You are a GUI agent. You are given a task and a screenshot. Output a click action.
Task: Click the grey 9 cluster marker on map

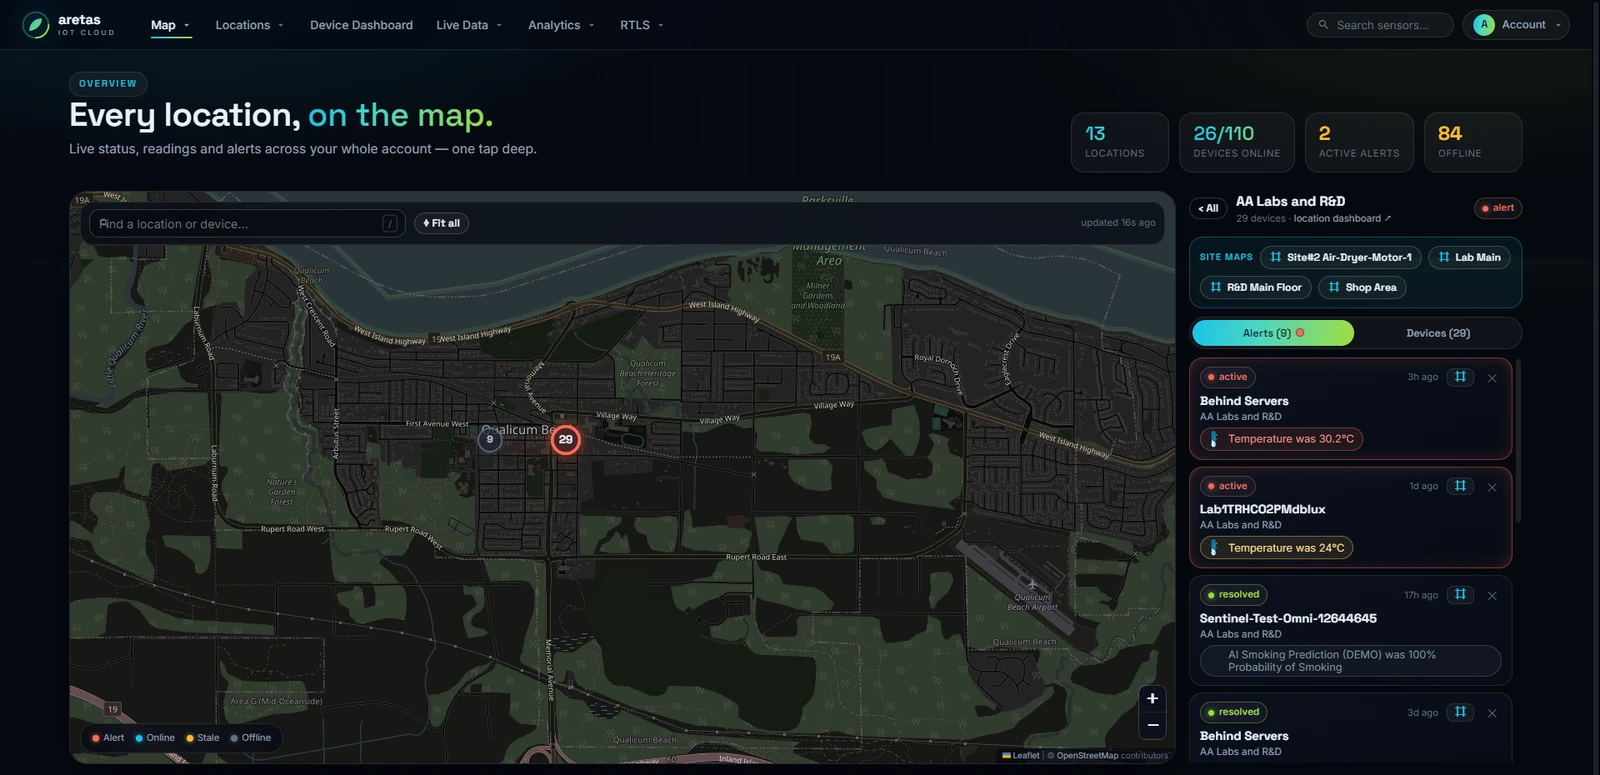490,439
